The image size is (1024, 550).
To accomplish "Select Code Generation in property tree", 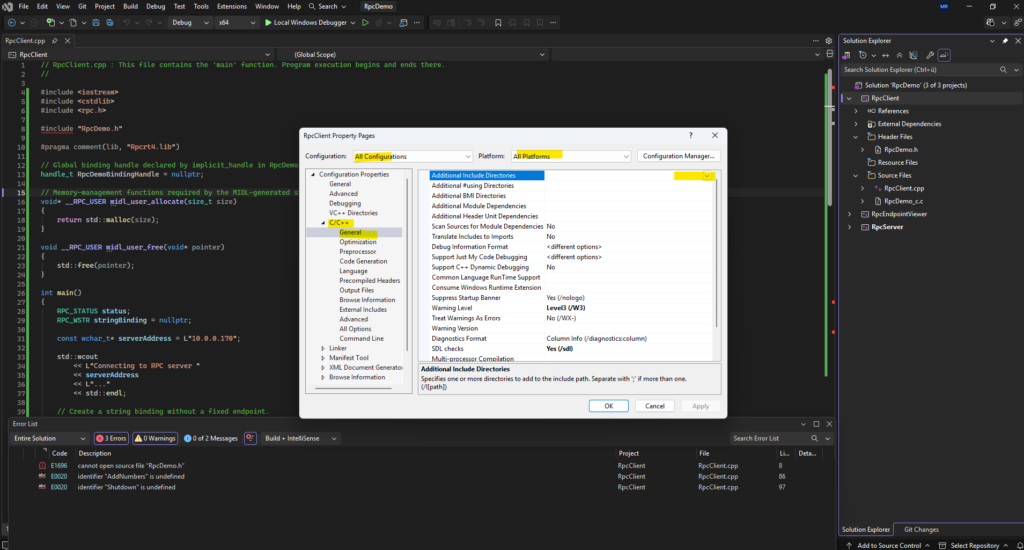I will (x=363, y=261).
